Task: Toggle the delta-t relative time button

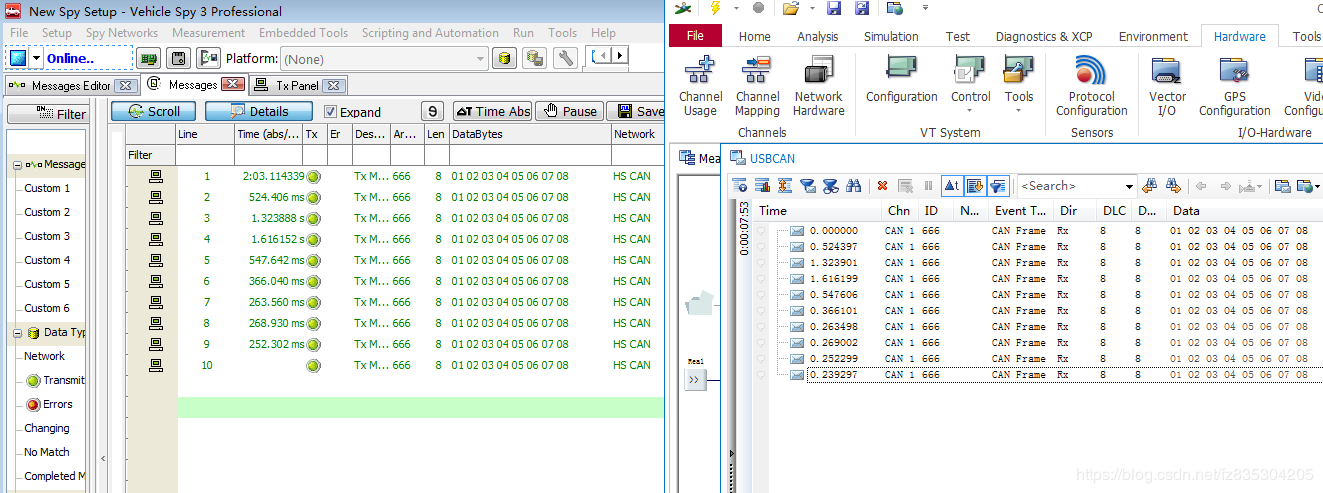Action: pyautogui.click(x=952, y=186)
